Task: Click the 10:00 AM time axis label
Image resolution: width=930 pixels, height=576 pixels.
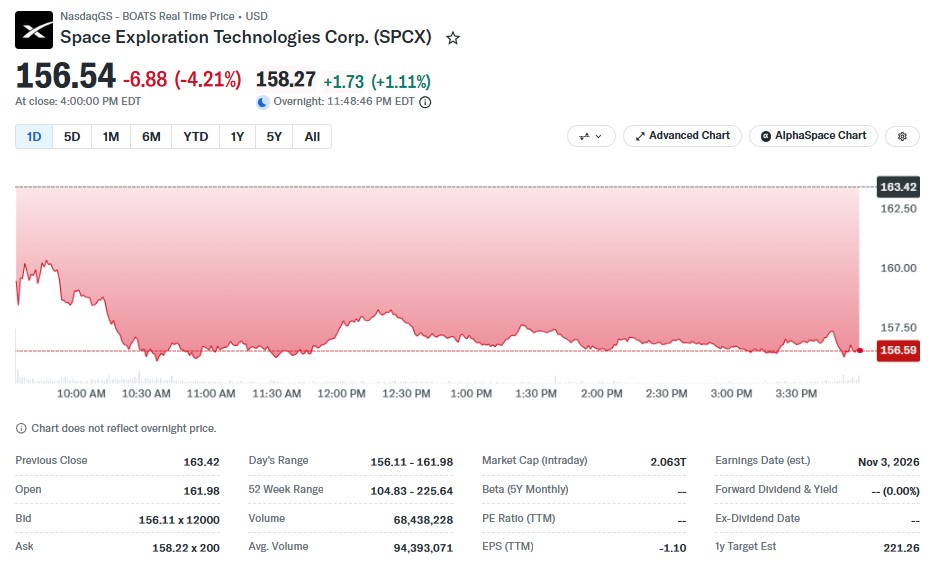Action: pyautogui.click(x=81, y=393)
